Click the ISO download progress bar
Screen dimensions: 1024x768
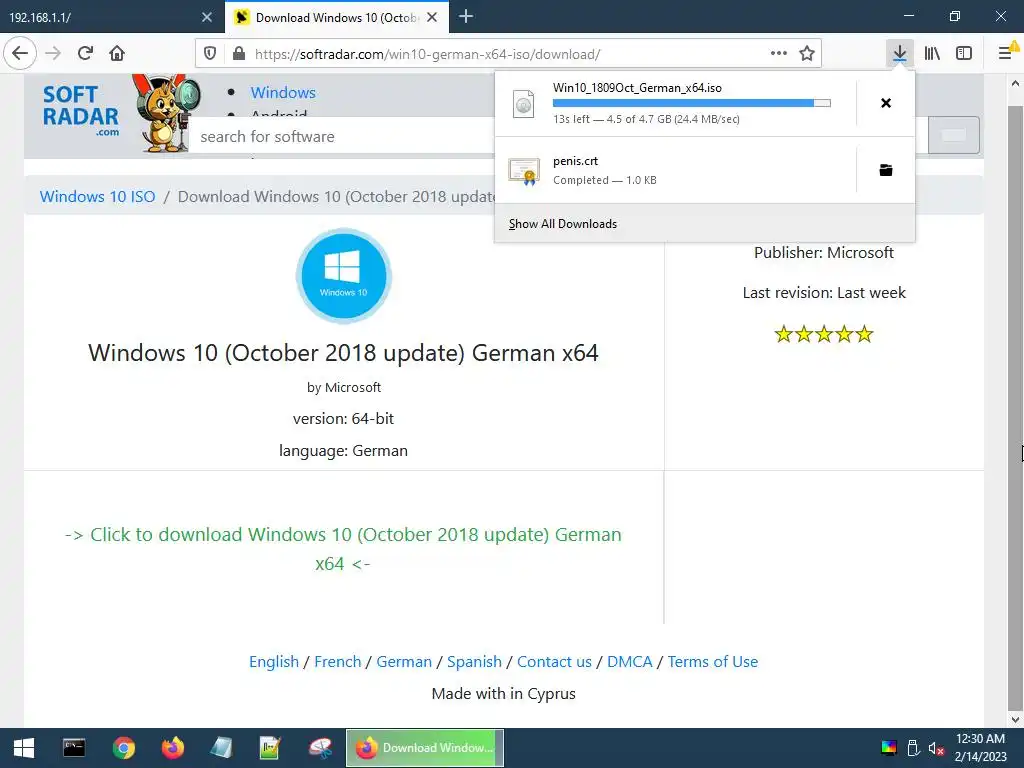pyautogui.click(x=692, y=103)
